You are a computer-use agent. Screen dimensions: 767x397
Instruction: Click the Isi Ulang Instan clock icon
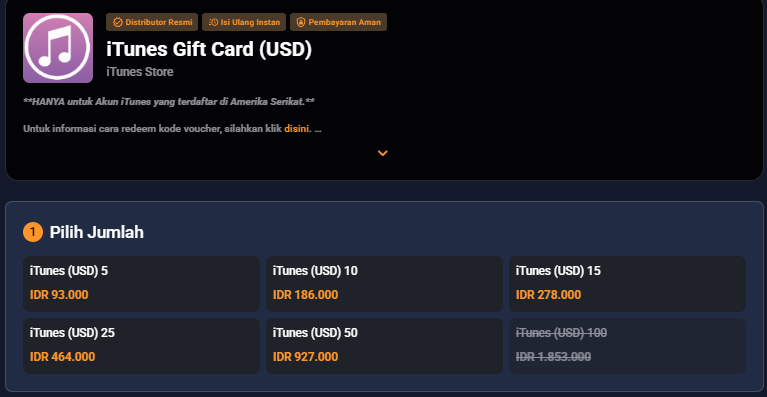click(213, 22)
